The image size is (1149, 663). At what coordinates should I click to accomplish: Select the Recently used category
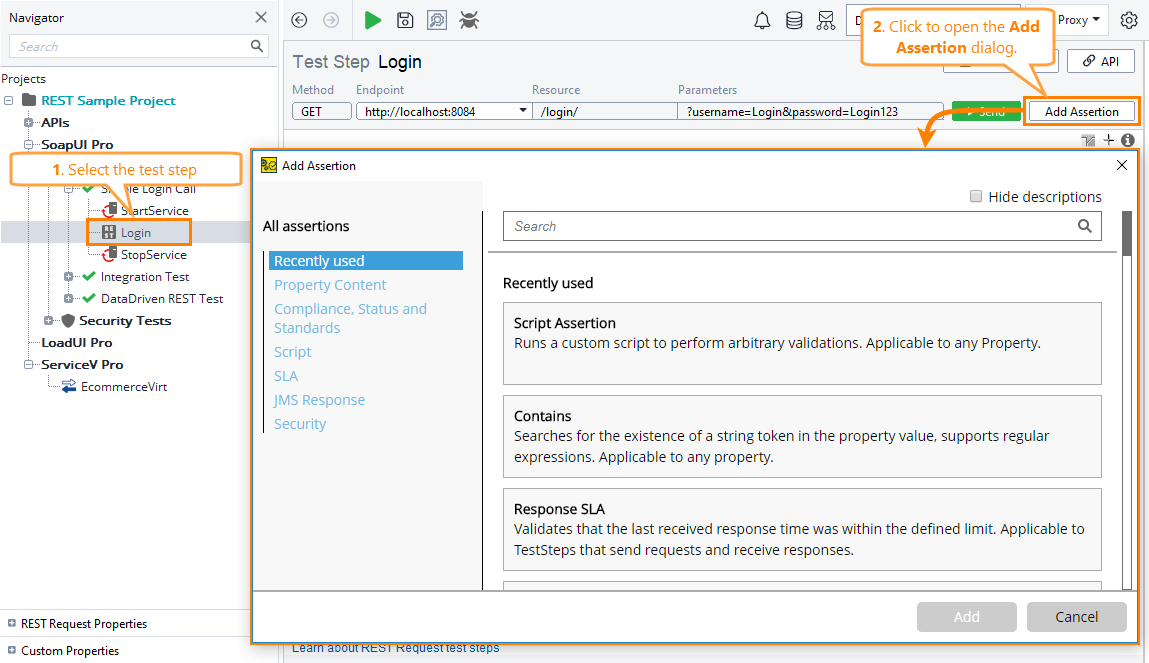pyautogui.click(x=366, y=261)
